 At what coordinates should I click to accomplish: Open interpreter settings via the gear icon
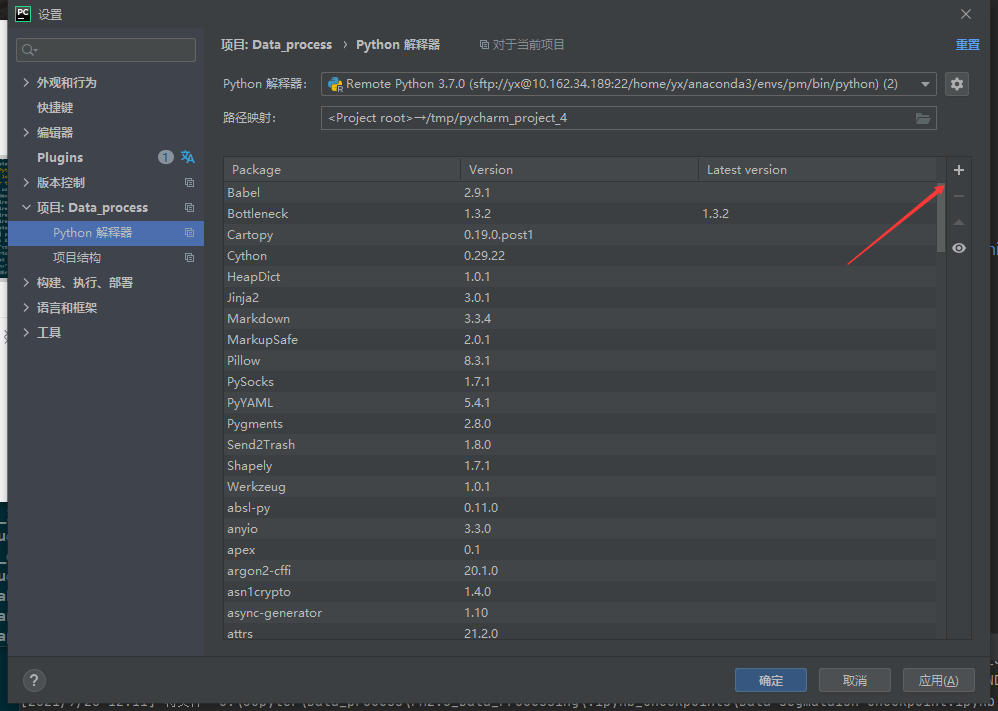(x=956, y=84)
